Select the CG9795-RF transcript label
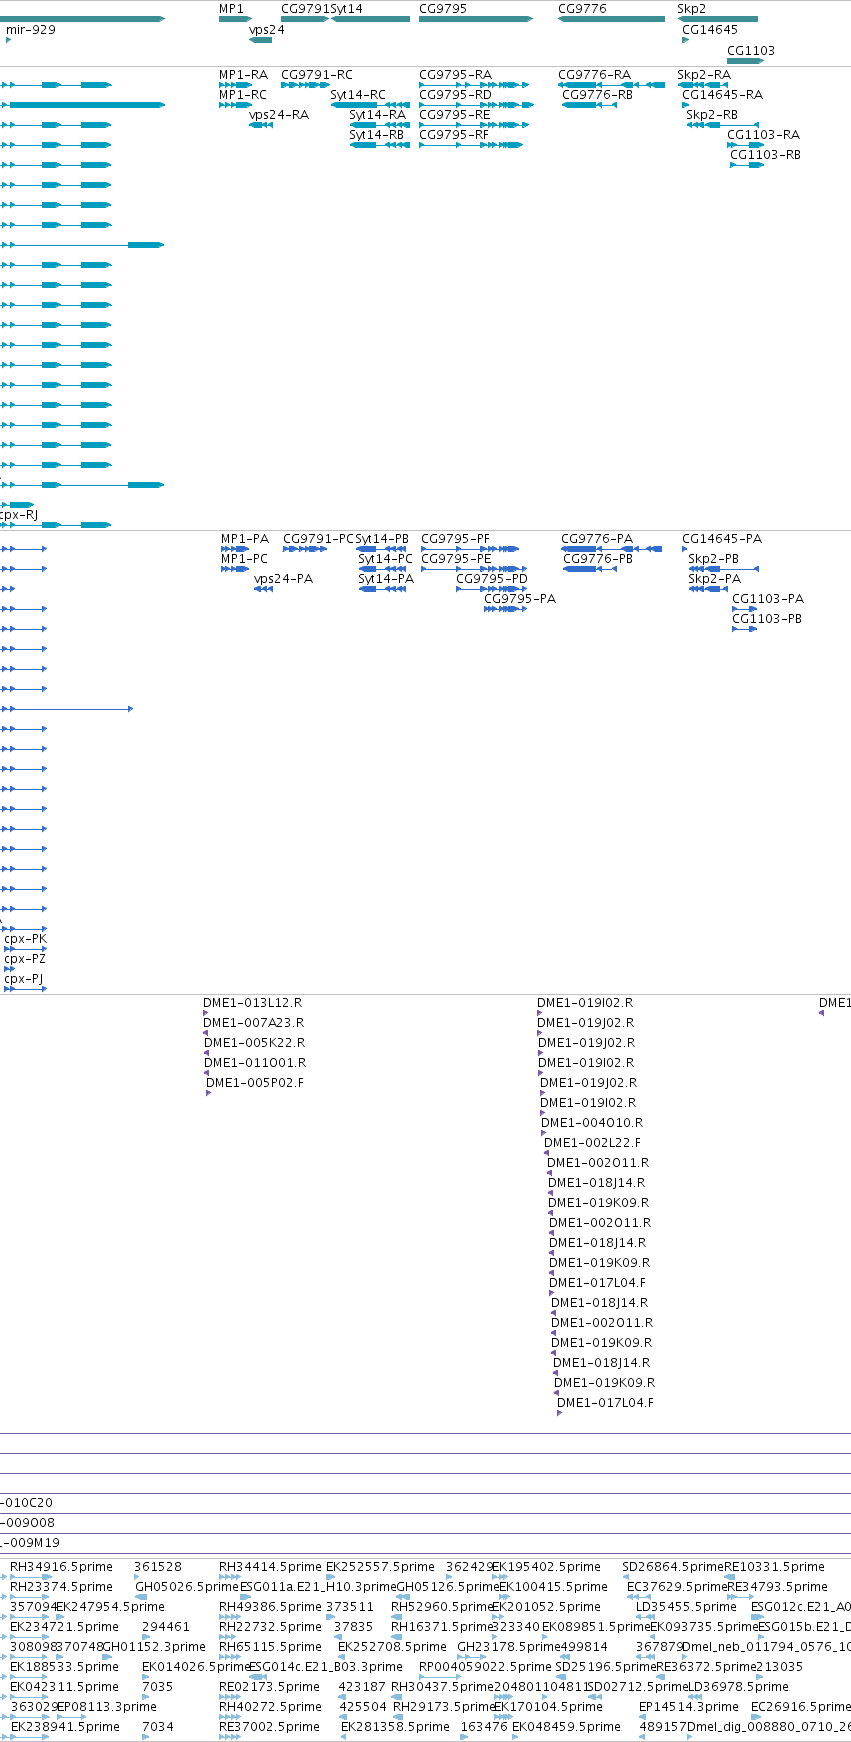This screenshot has height=1742, width=851. [454, 135]
